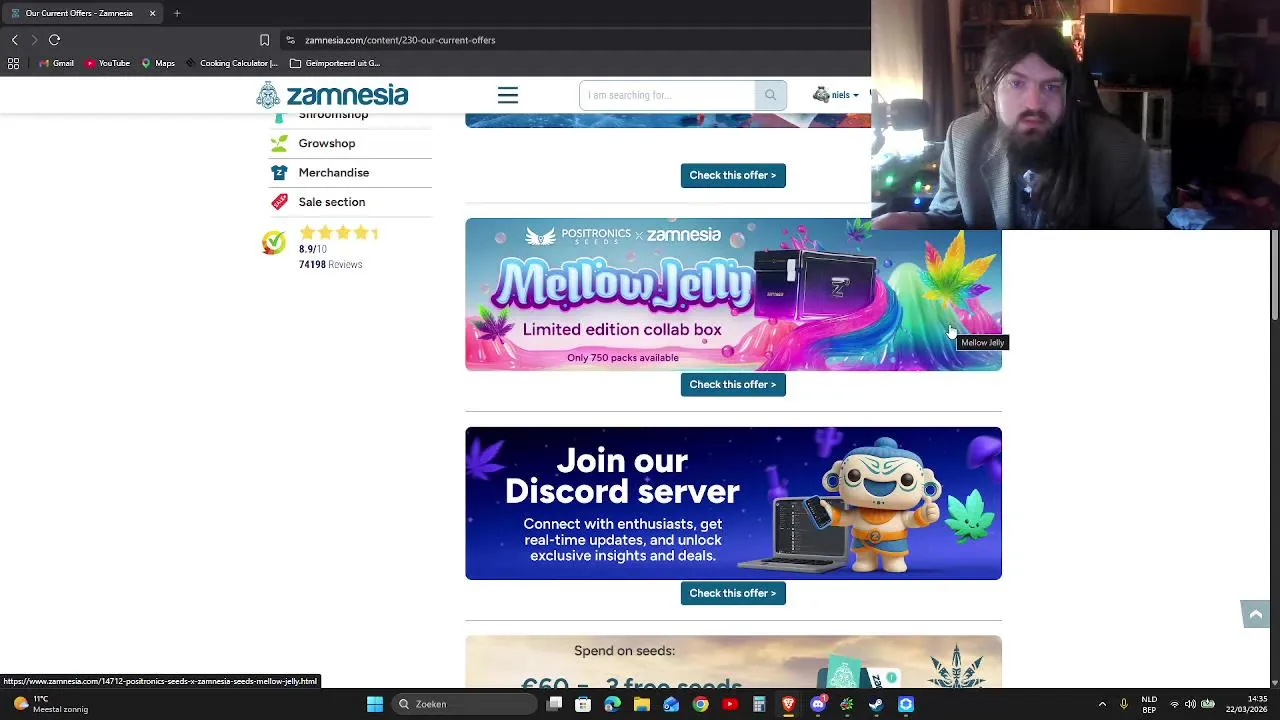Screen dimensions: 1280x720
Task: Click the scroll-to-top arrow button
Action: [1255, 614]
